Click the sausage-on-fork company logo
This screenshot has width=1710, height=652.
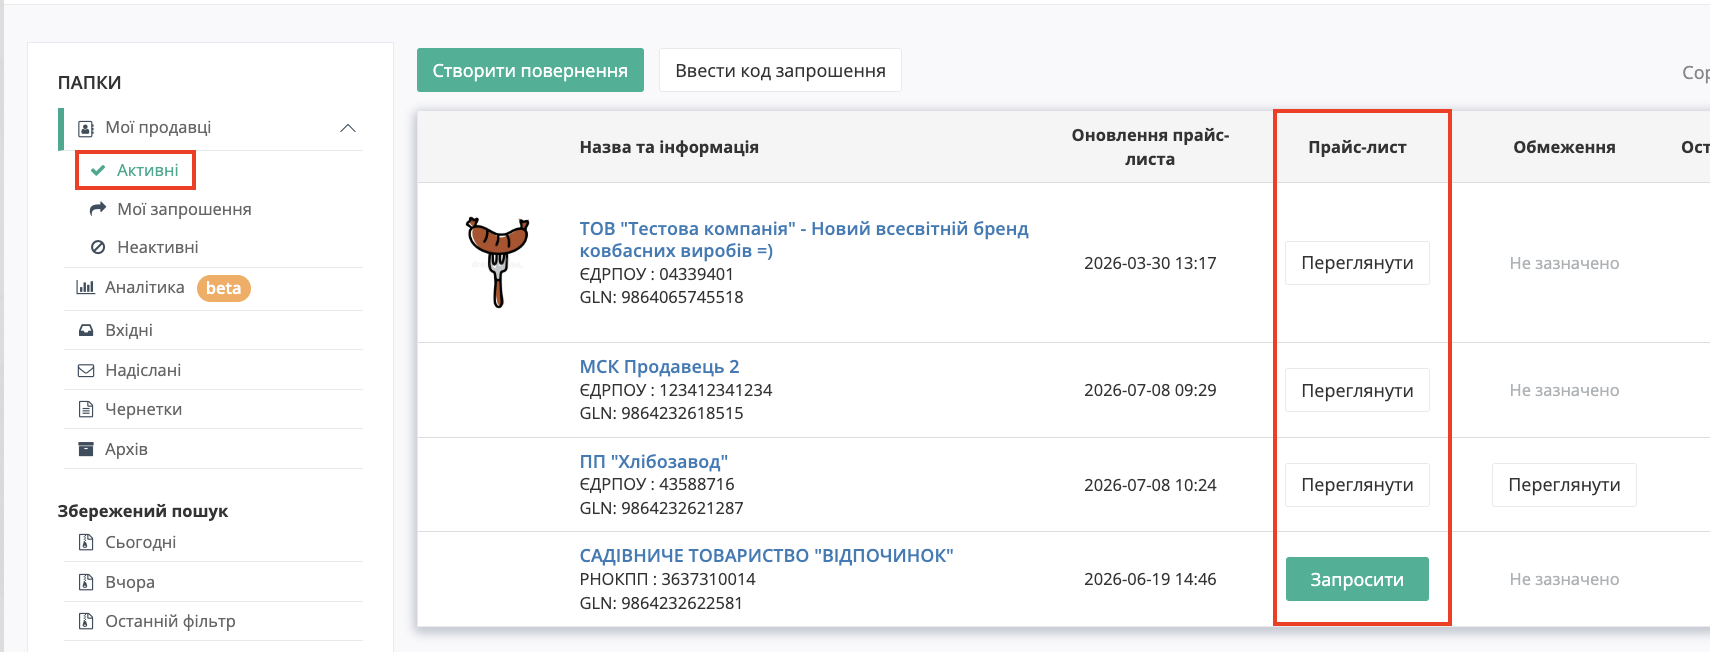pyautogui.click(x=497, y=262)
